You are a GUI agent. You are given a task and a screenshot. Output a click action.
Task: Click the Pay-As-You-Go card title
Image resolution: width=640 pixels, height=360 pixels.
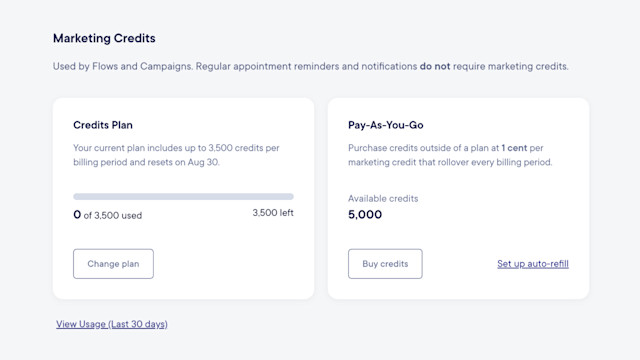tap(386, 125)
